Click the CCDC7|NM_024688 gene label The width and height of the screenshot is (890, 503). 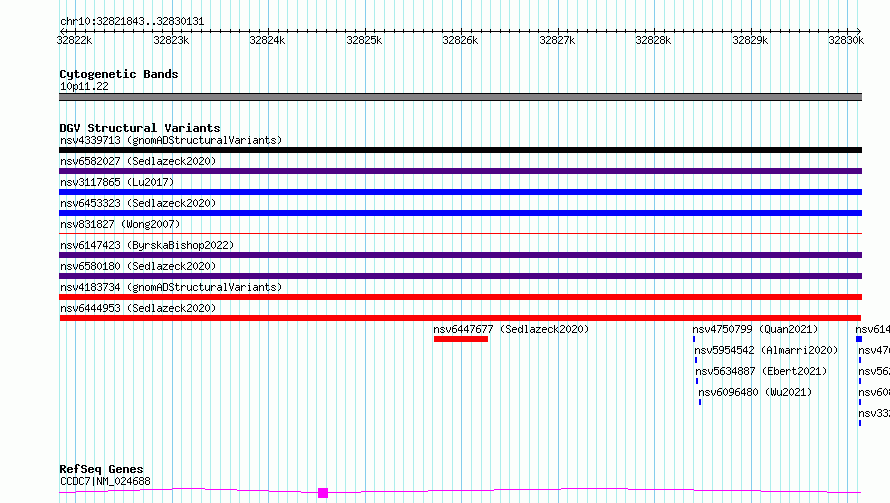(105, 481)
